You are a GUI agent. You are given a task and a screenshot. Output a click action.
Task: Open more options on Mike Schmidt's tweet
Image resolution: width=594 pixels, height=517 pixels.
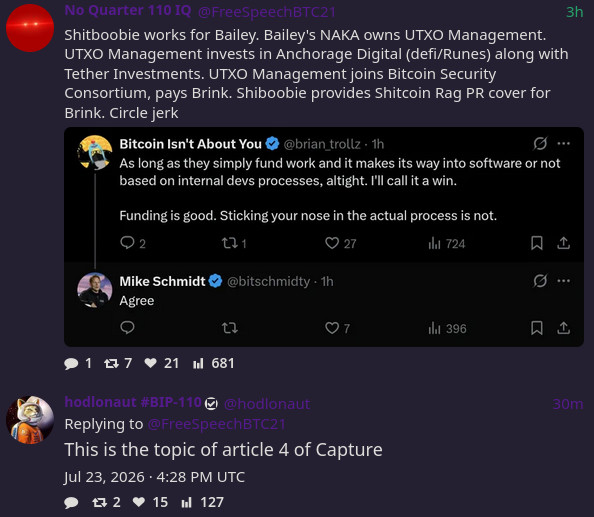[x=563, y=281]
